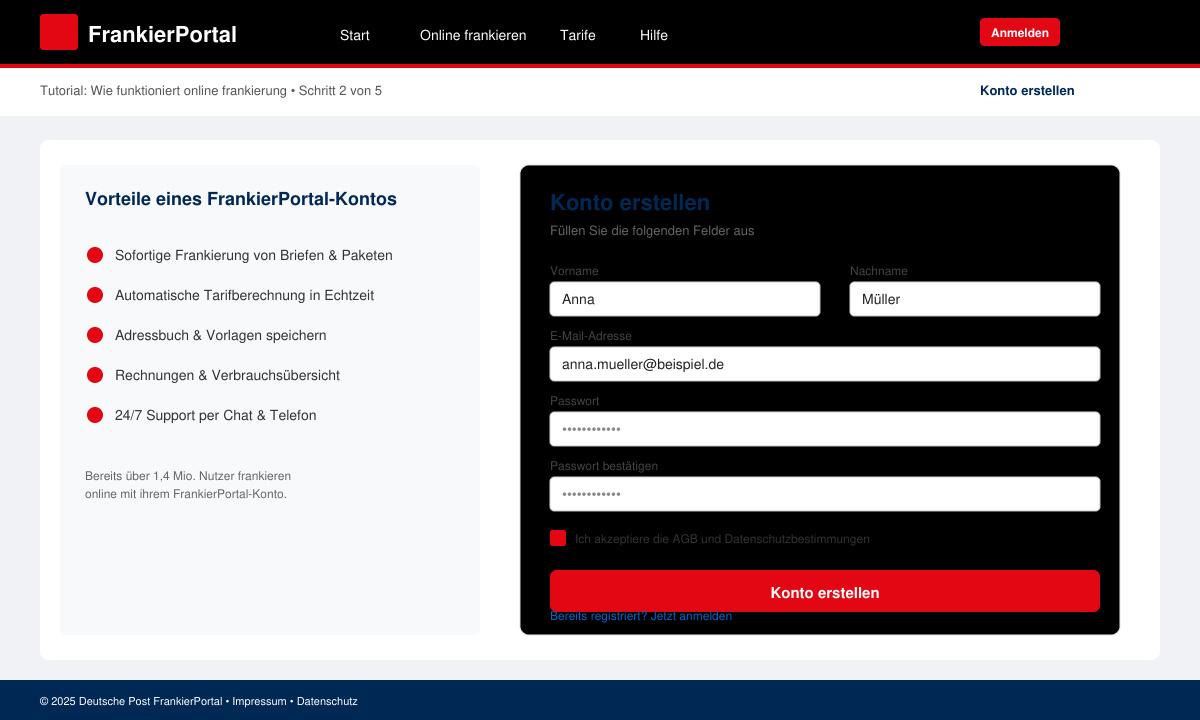The width and height of the screenshot is (1200, 720).
Task: Open the Tarife page
Action: pos(578,35)
